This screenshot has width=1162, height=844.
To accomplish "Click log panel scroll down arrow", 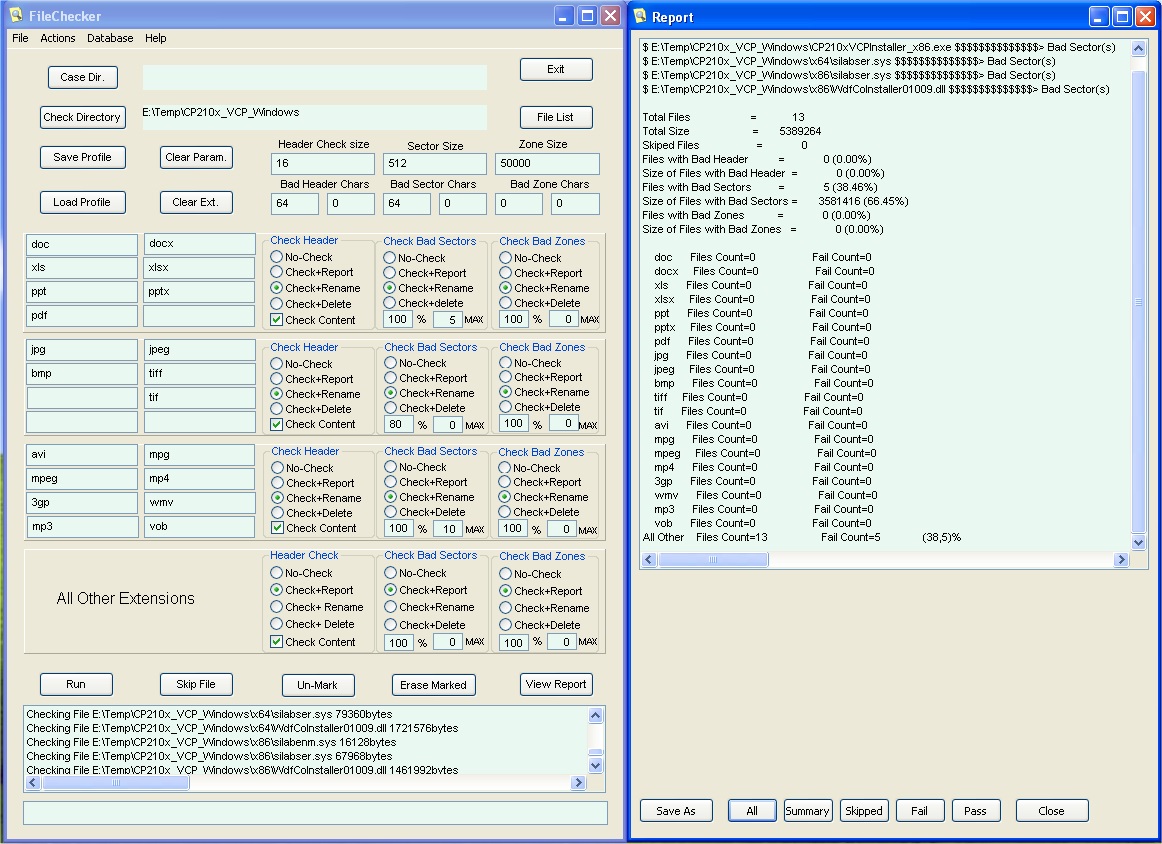I will [x=595, y=765].
